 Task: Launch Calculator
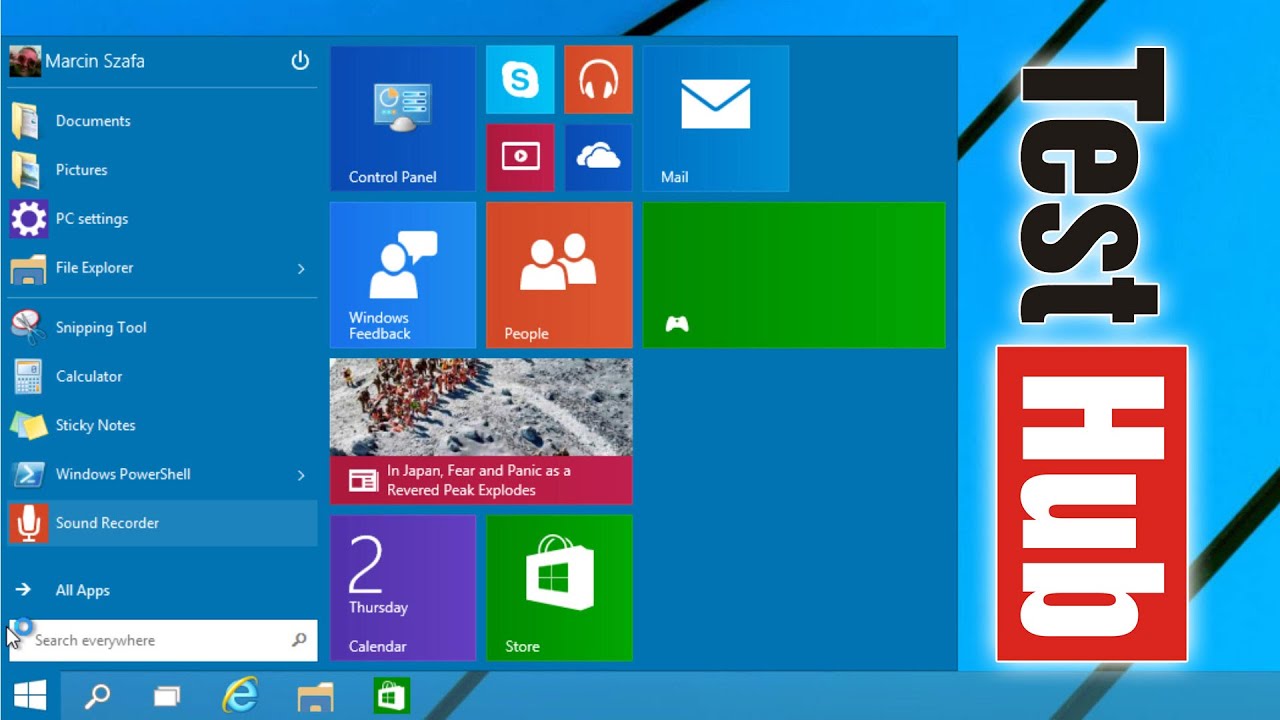162,376
